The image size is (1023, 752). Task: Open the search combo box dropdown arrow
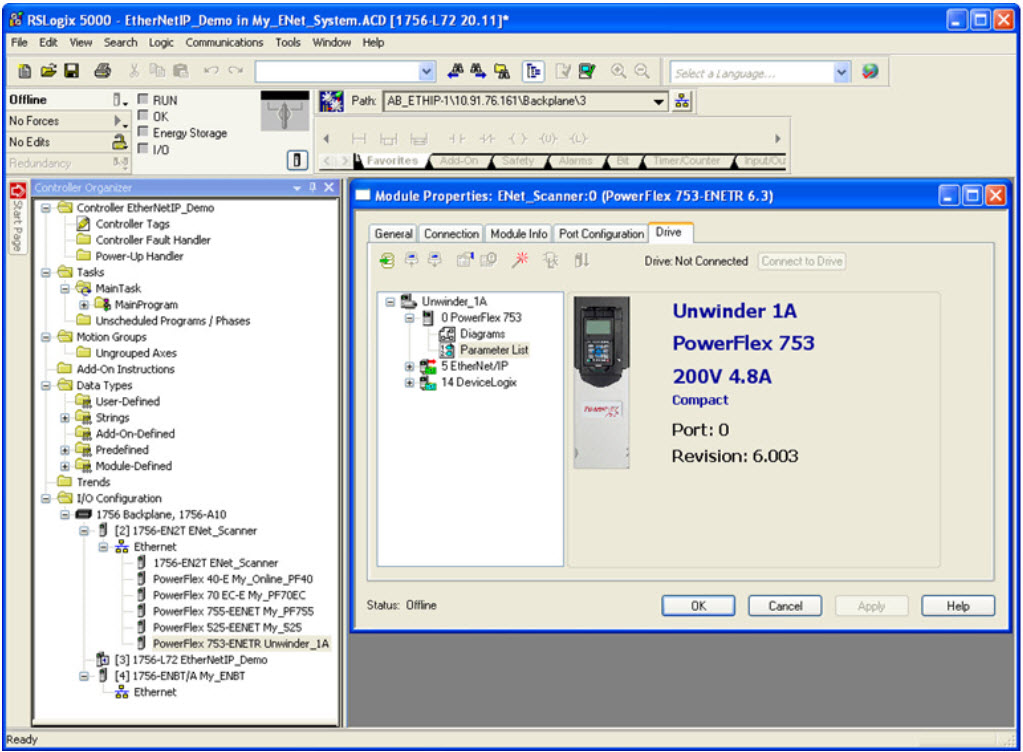coord(427,71)
